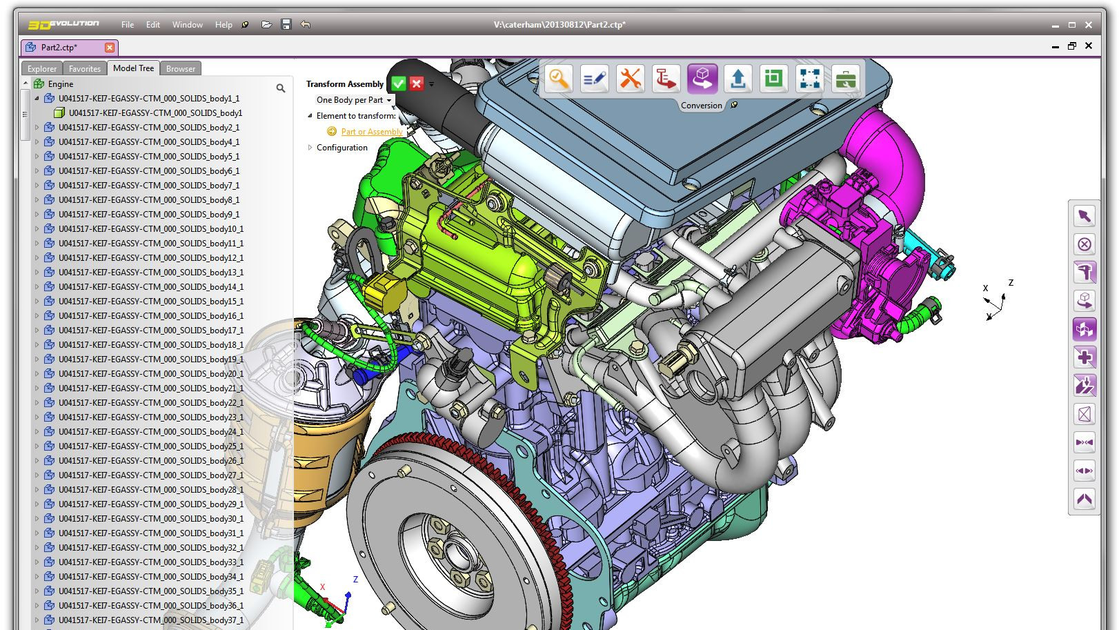Select the purple Conversion toolbar icon

click(x=702, y=79)
